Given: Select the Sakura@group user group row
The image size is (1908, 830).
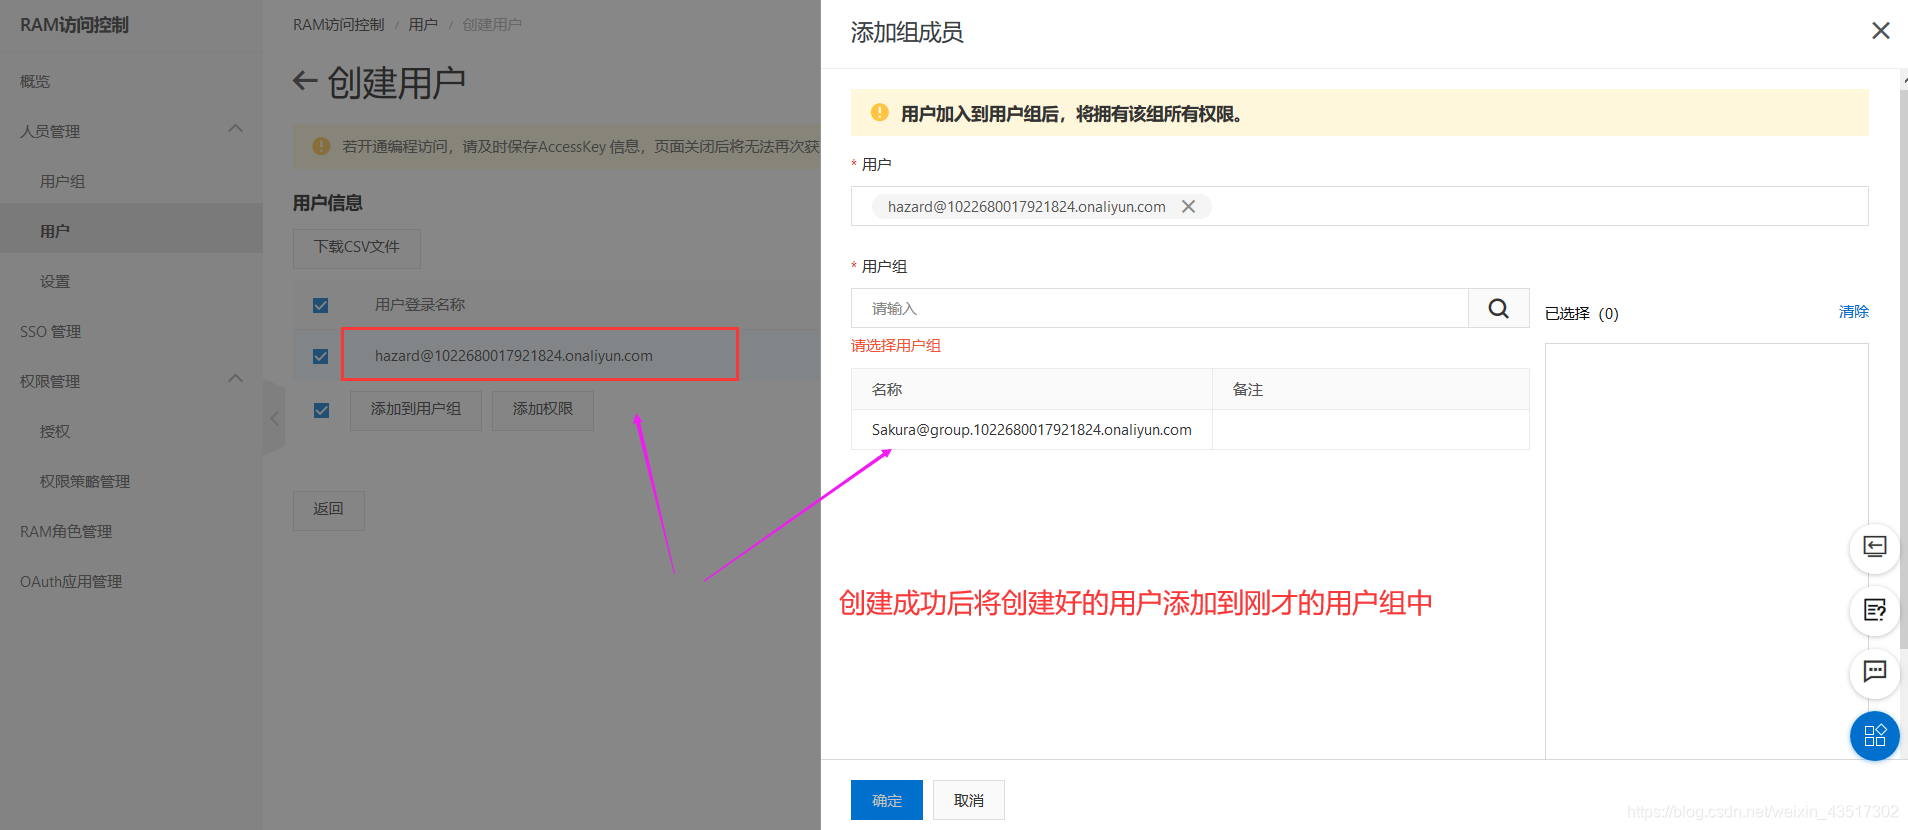Looking at the screenshot, I should [1190, 430].
